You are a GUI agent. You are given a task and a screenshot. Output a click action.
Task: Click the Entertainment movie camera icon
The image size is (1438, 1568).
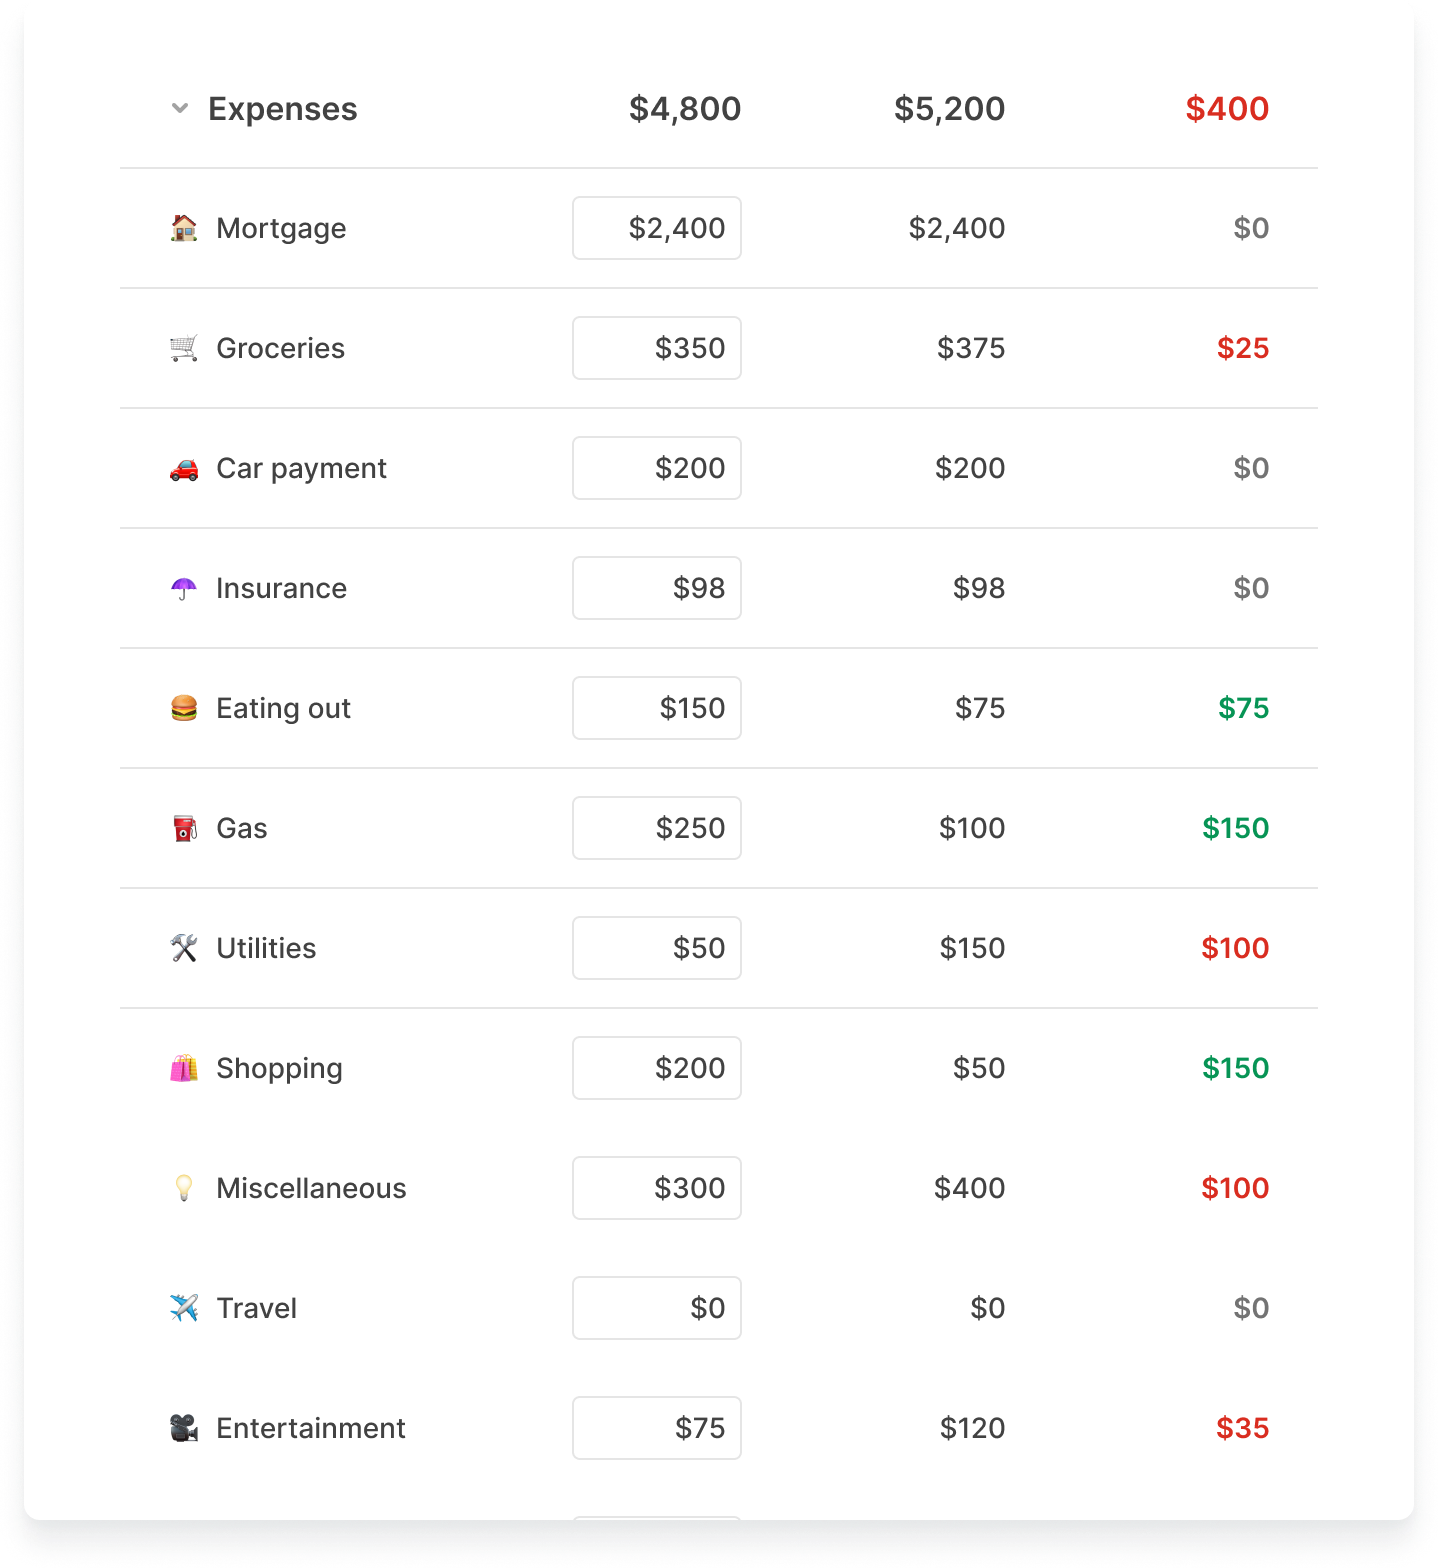click(184, 1428)
